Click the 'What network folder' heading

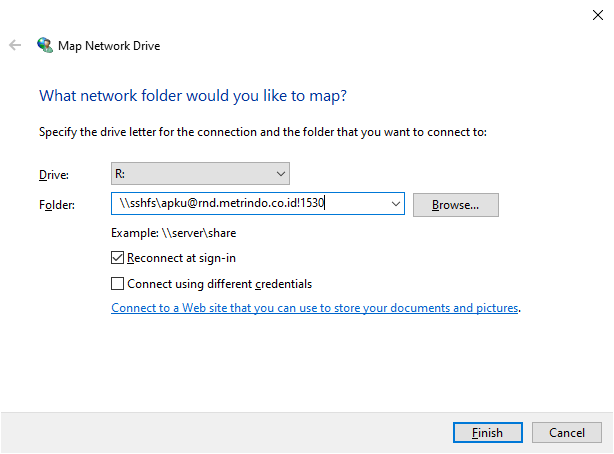coord(193,96)
